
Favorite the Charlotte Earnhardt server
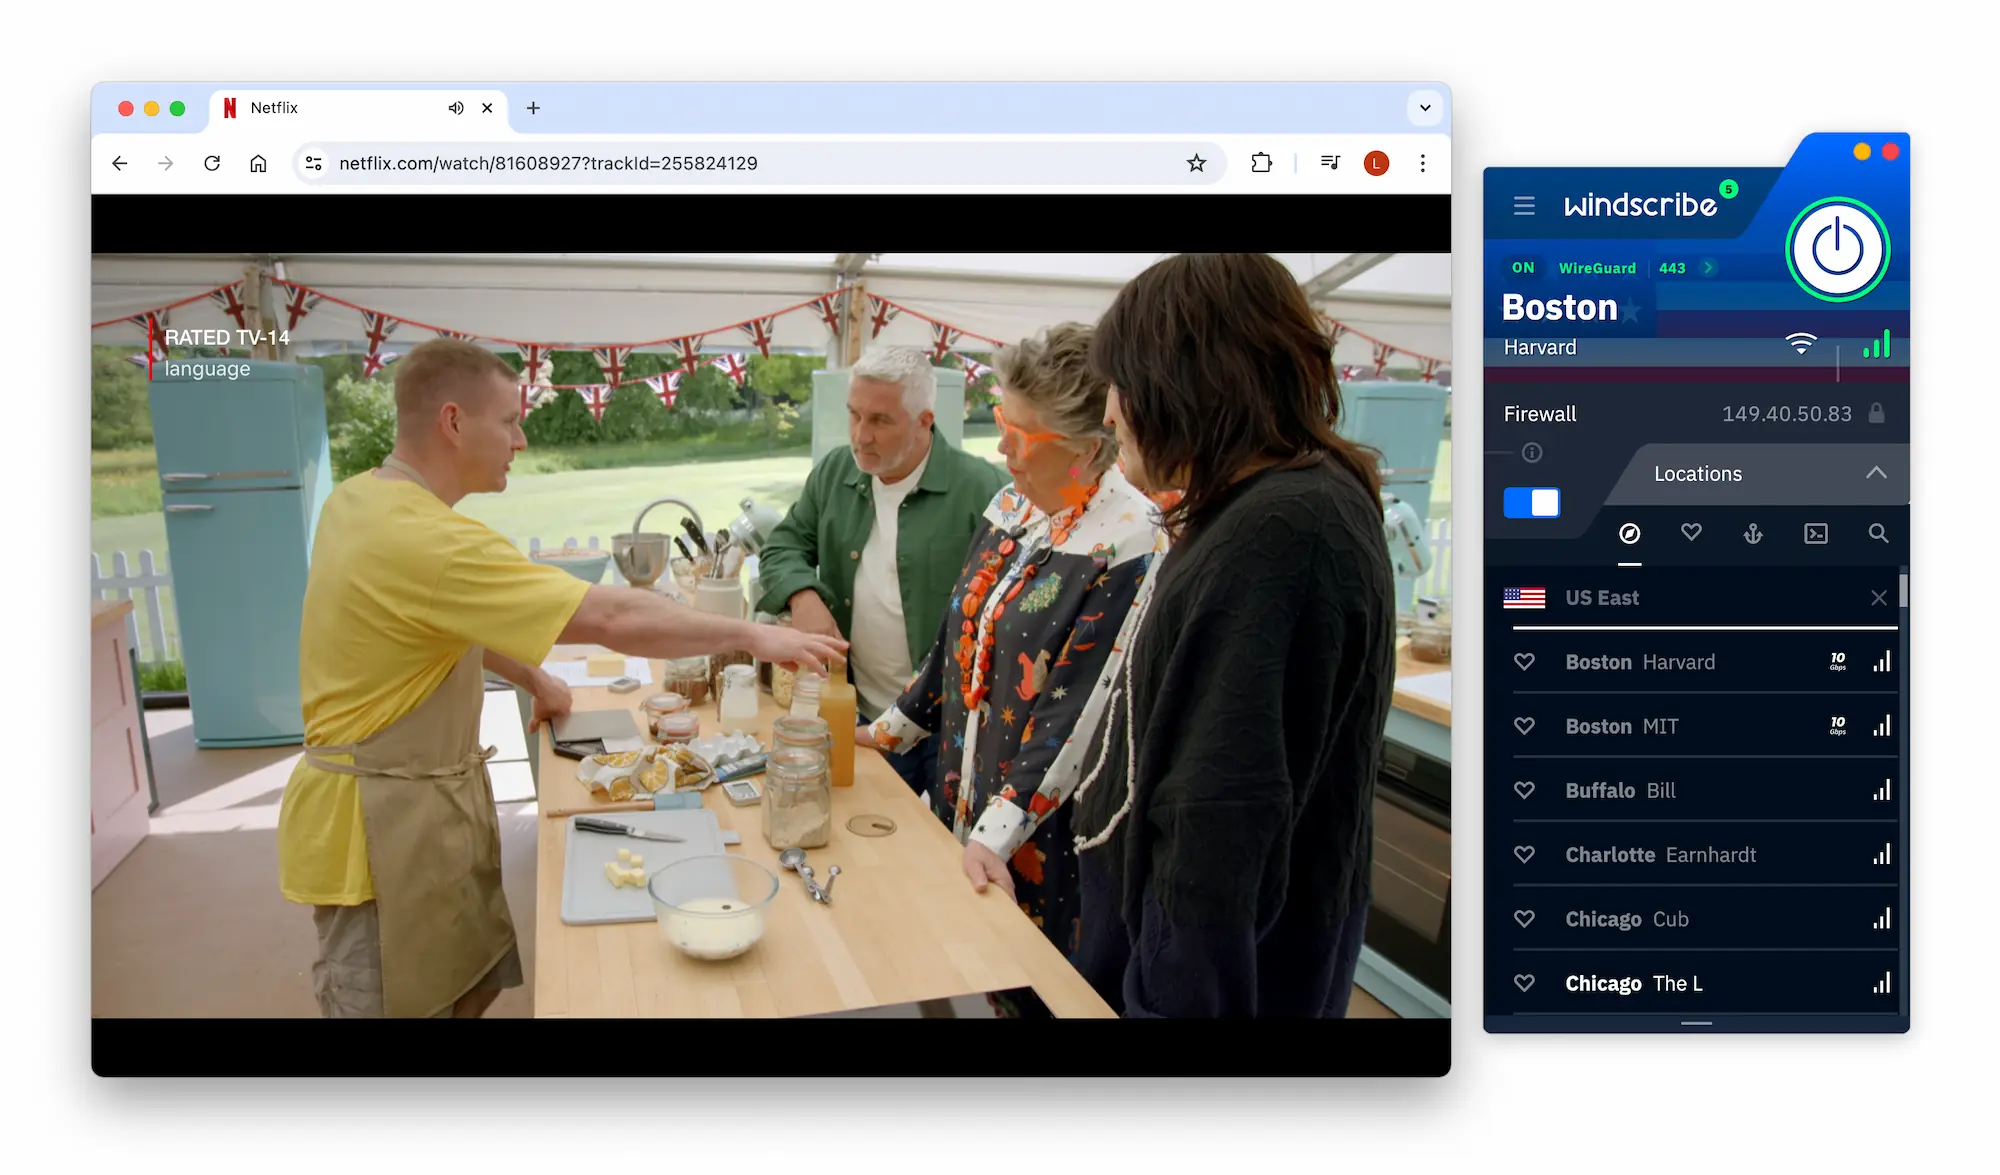click(x=1524, y=855)
